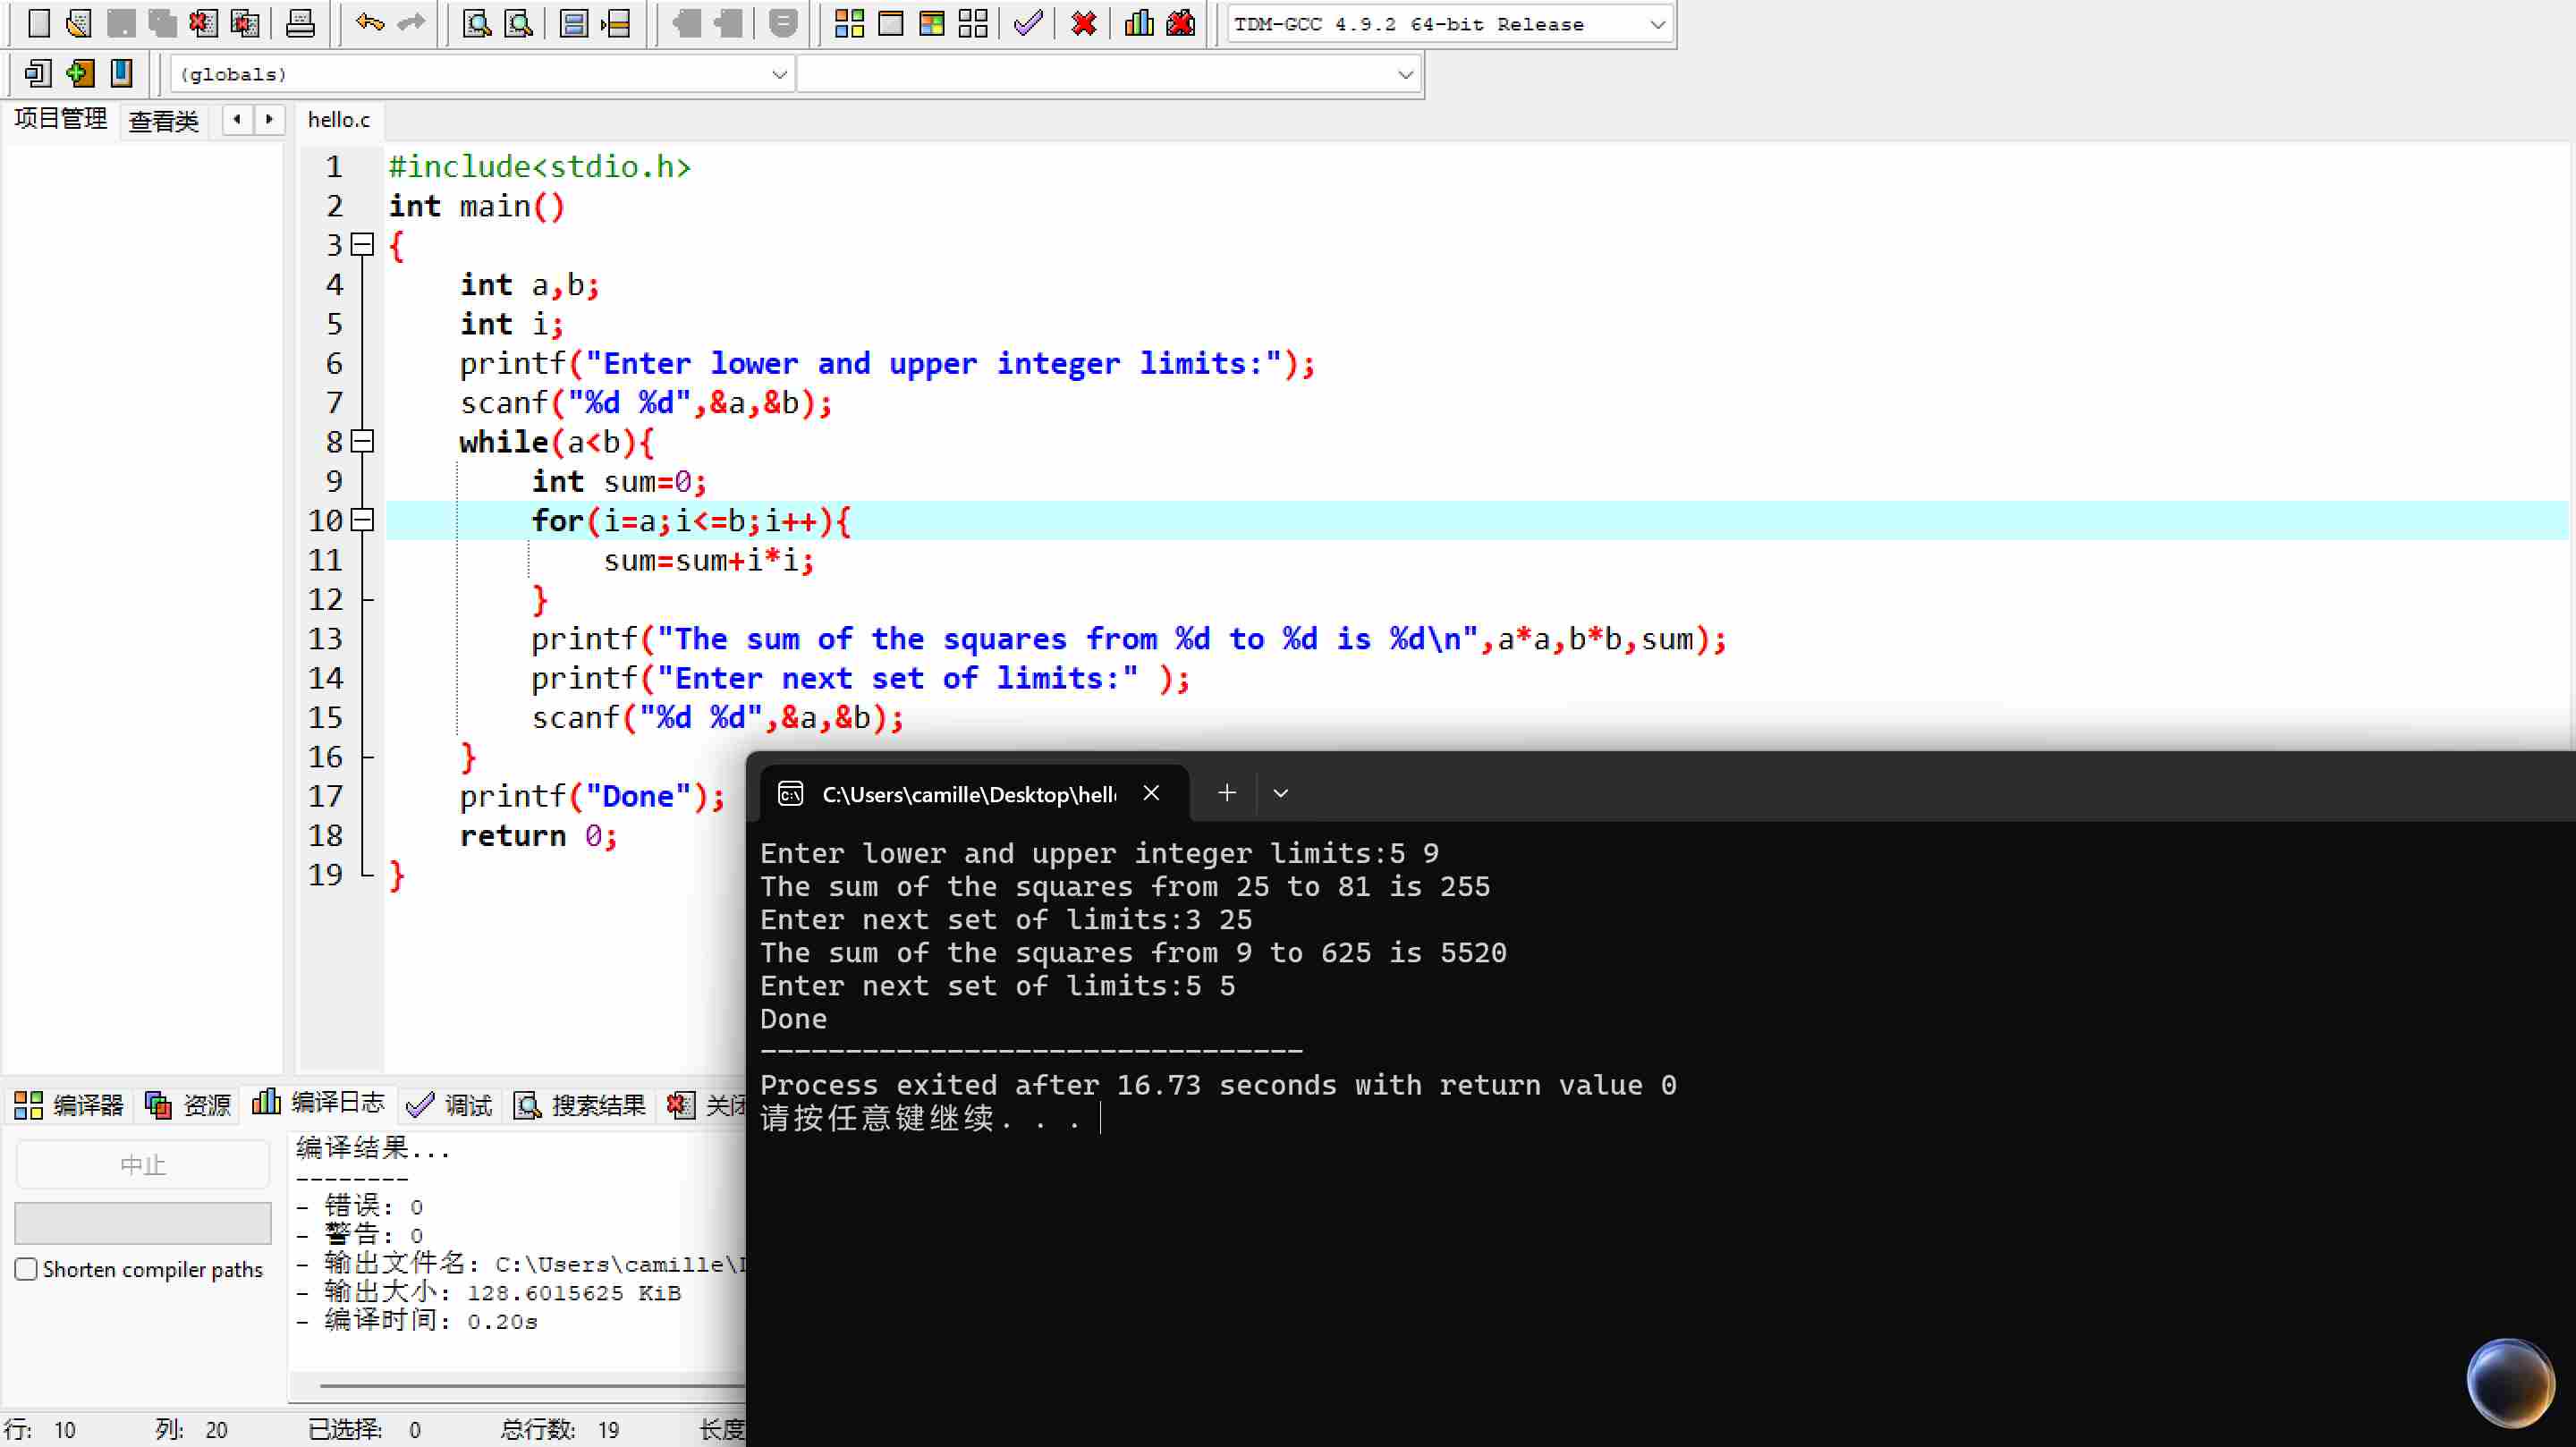
Task: Expand the (globals) scope dropdown
Action: 779,74
